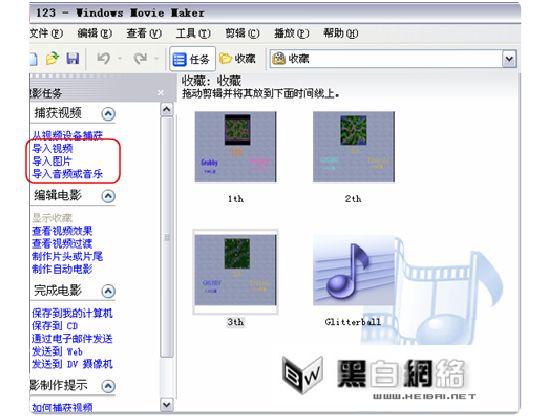
Task: Click 导入视频 link
Action: [x=53, y=148]
